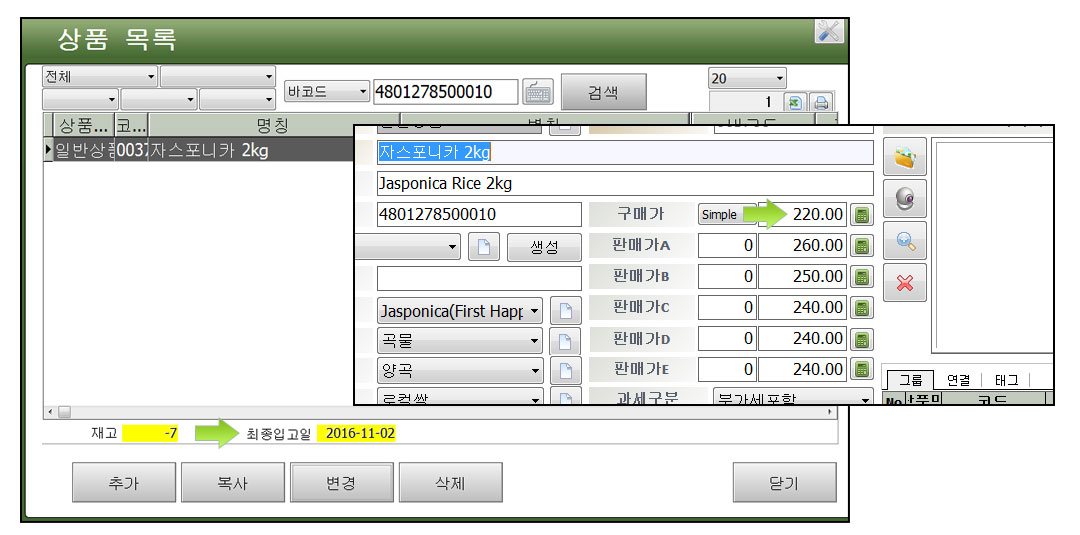Open calculator for 판매가A 260.00

860,246
